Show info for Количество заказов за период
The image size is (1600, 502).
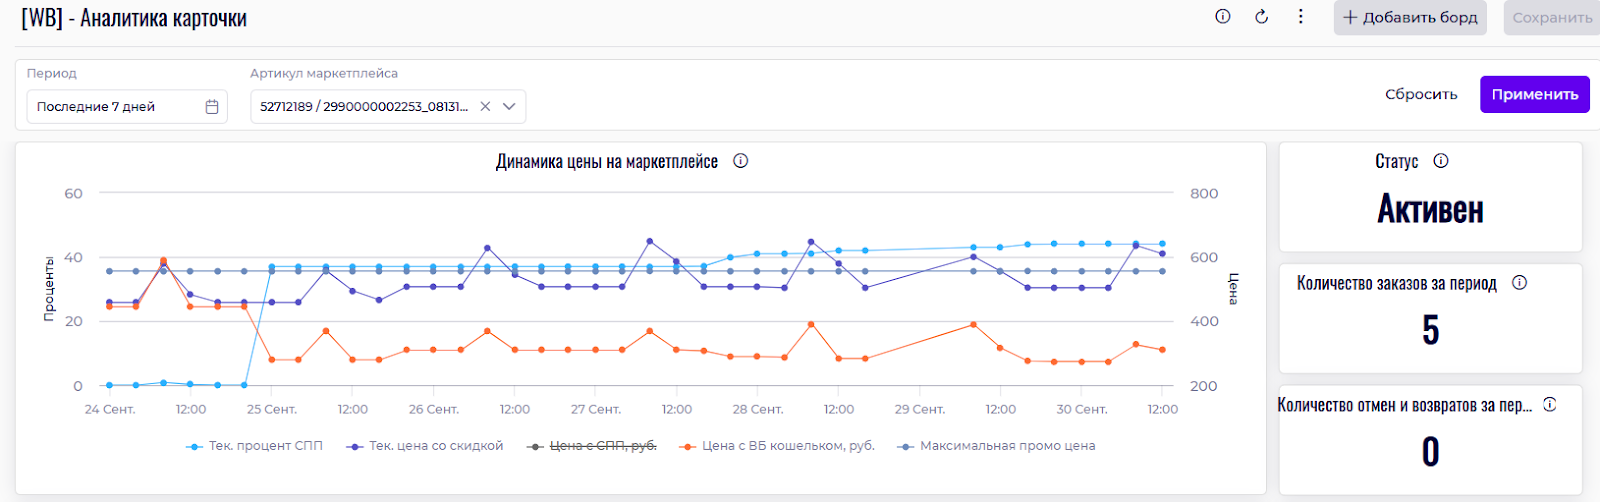click(x=1519, y=283)
